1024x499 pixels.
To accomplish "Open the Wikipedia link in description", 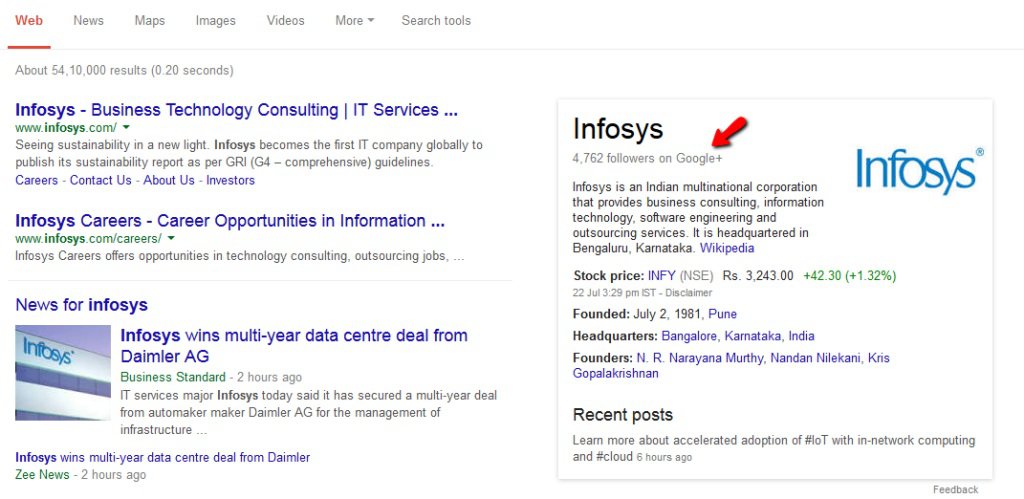I will (727, 248).
